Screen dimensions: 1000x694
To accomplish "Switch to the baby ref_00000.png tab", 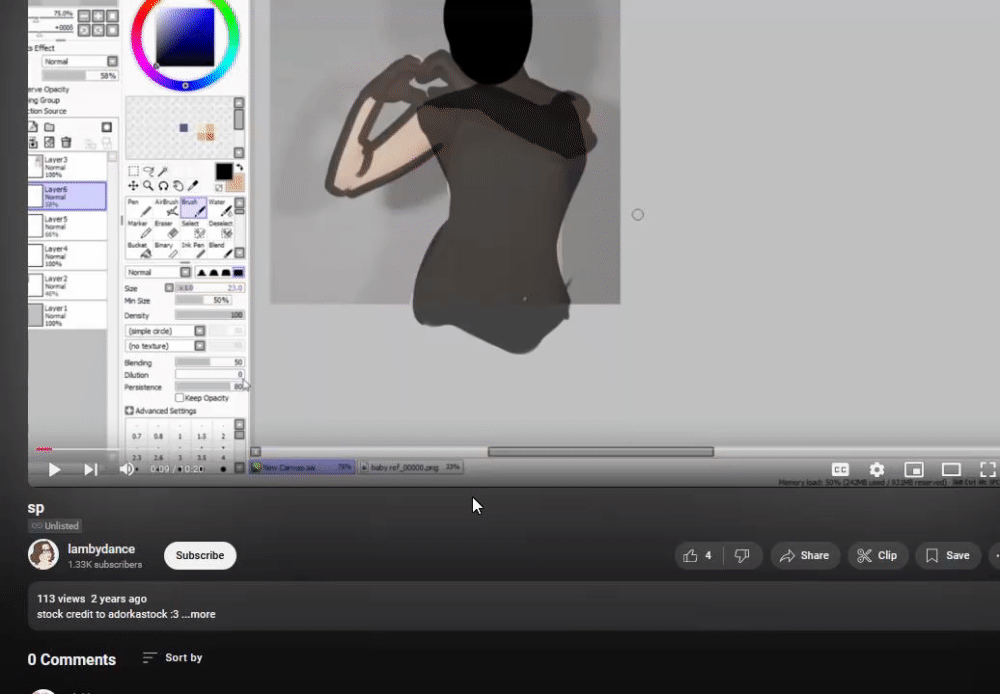I will pos(410,468).
